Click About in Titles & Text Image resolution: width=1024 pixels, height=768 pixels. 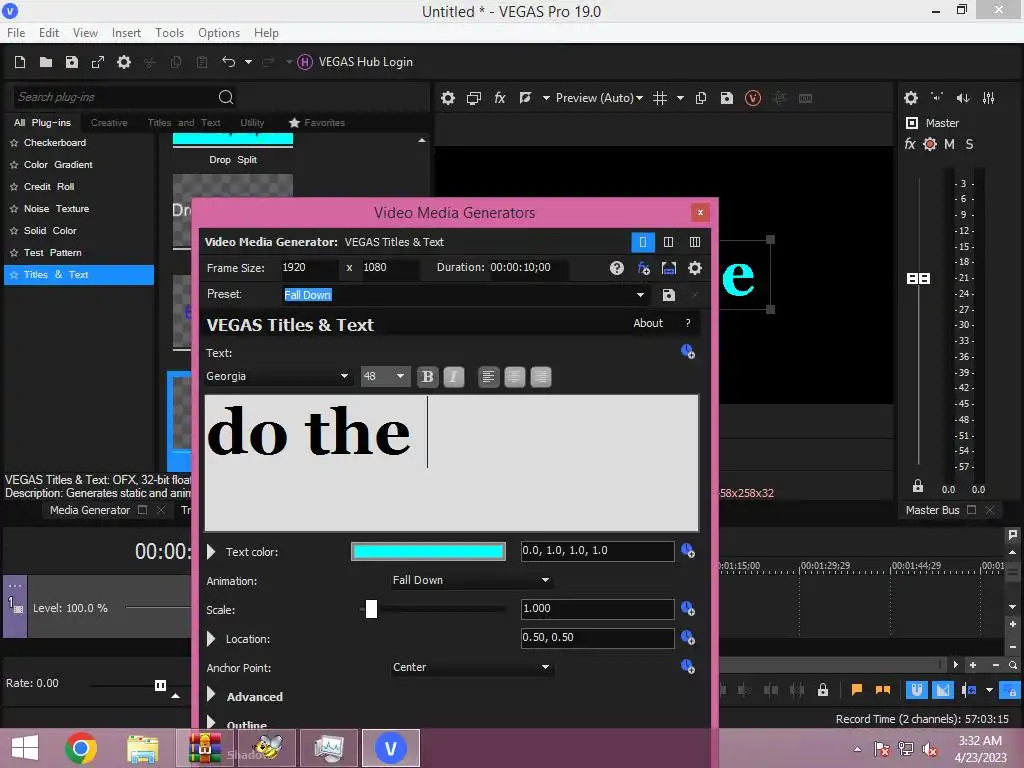pyautogui.click(x=648, y=323)
